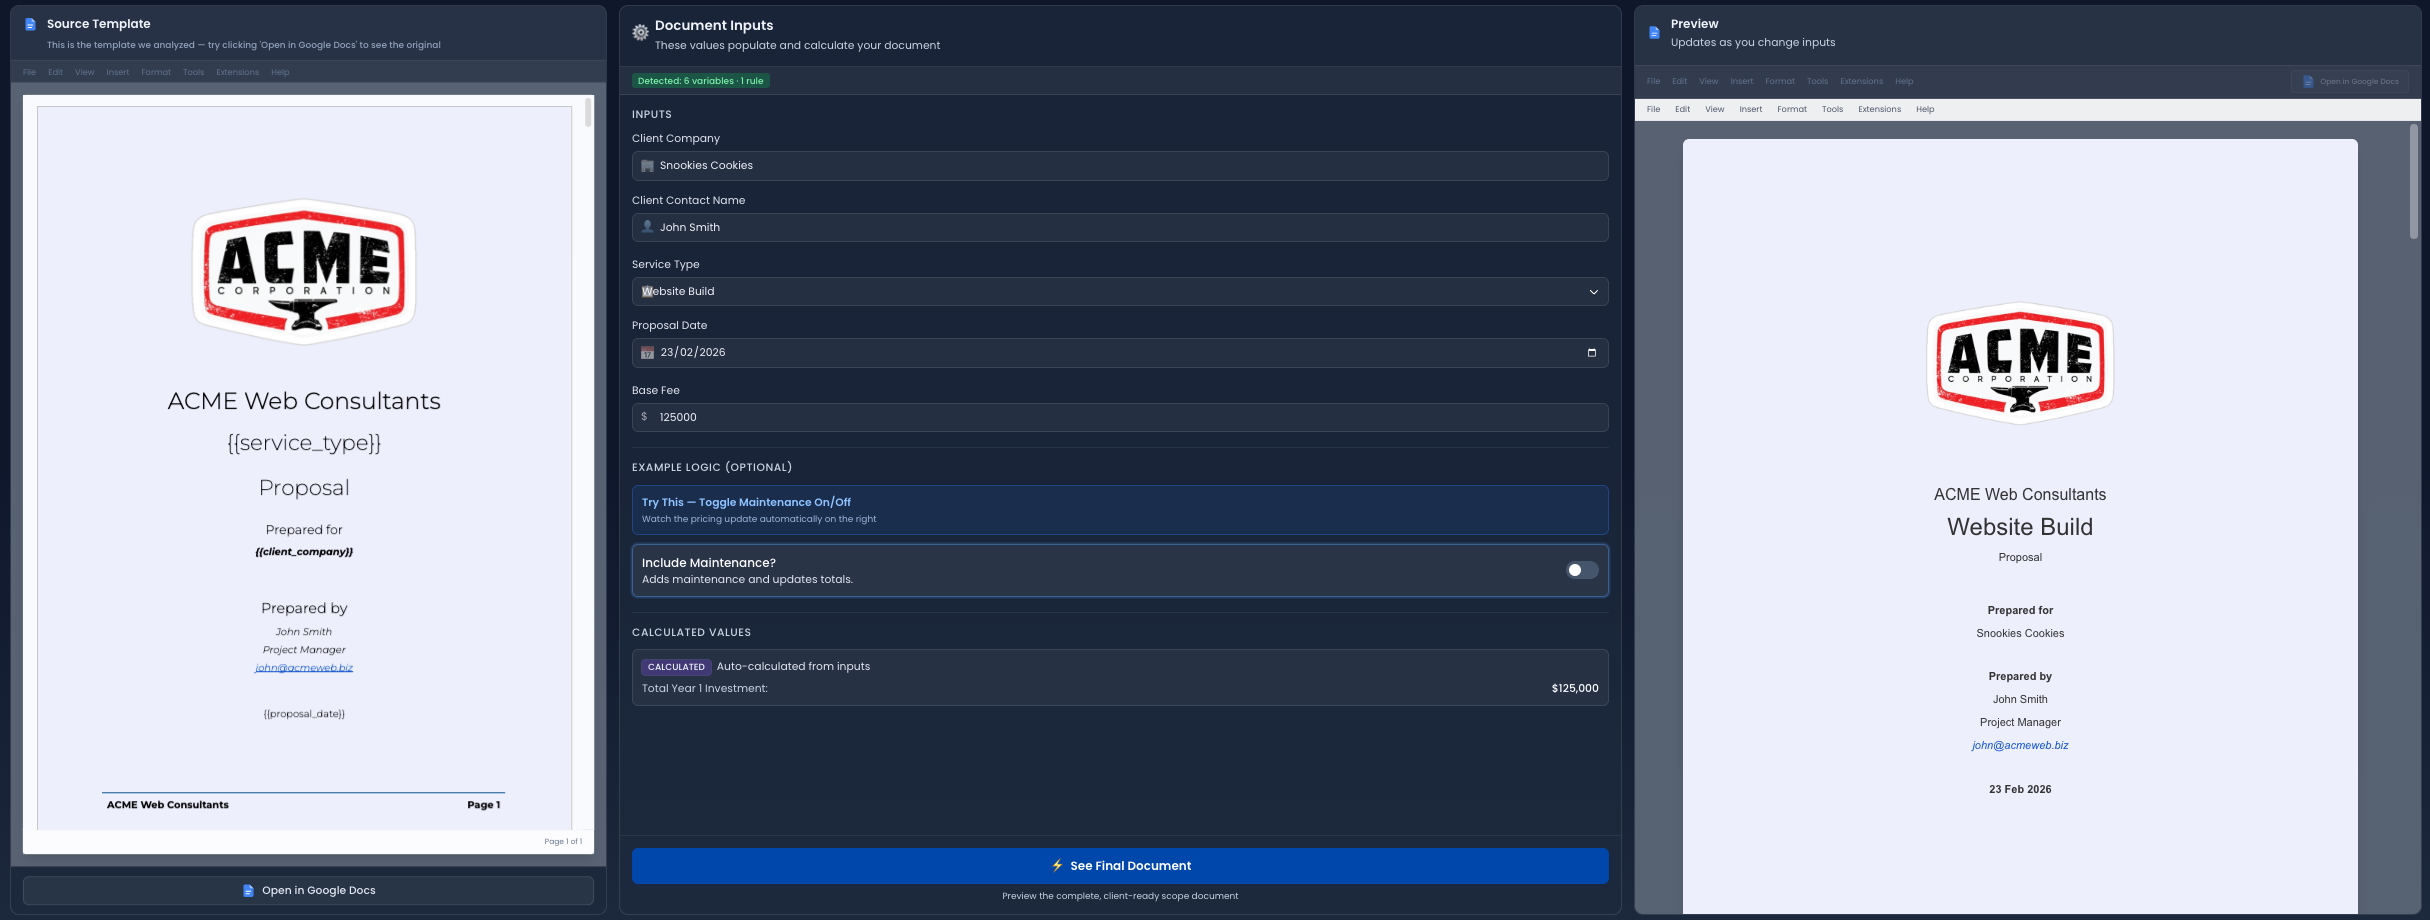Click john@acmeweb.biz link in Preview document

pos(2020,746)
